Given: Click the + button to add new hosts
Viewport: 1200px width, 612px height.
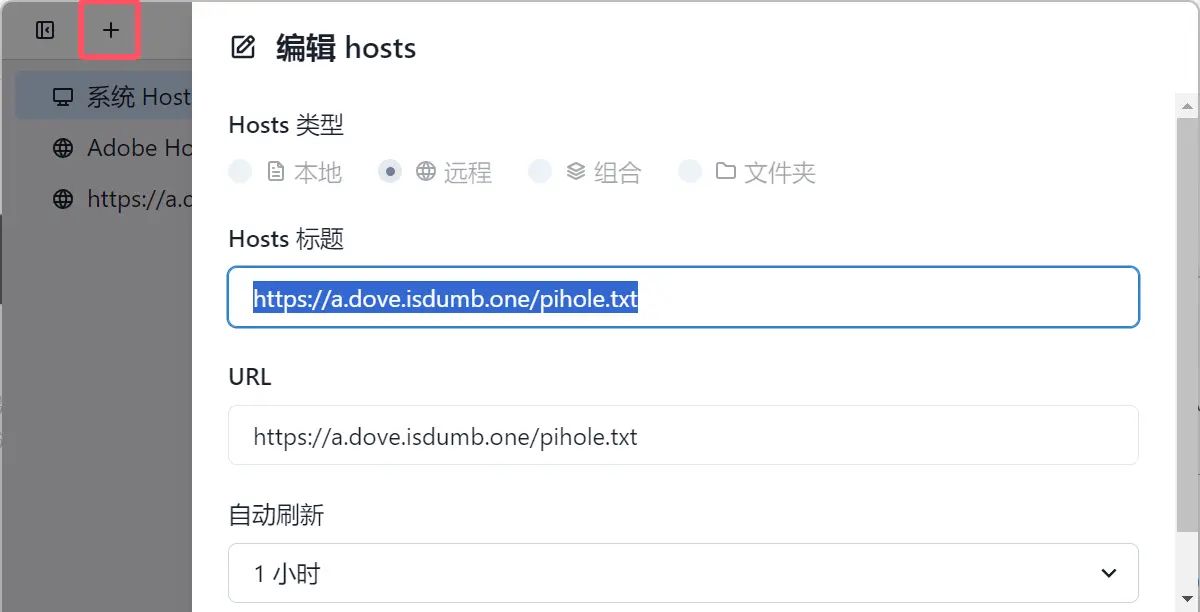Looking at the screenshot, I should pos(109,30).
